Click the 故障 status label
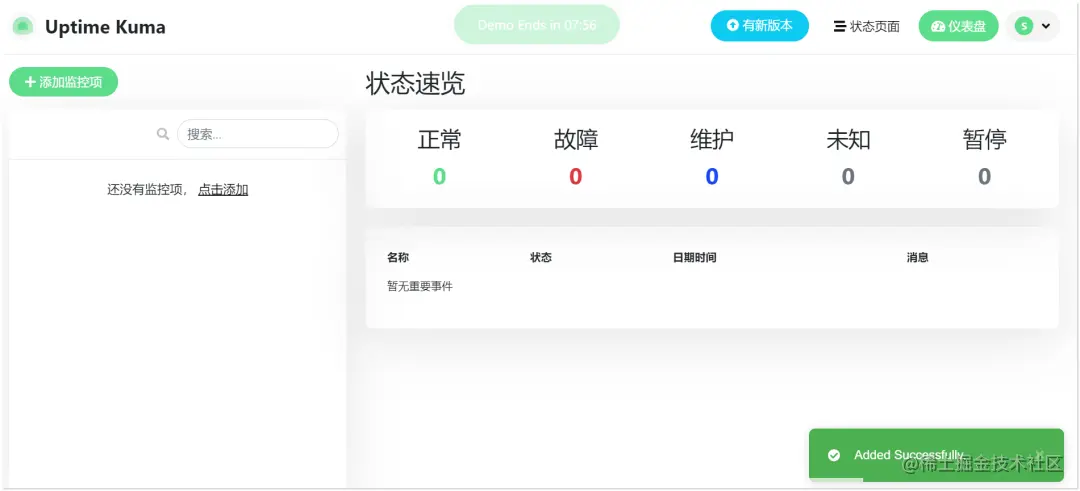 576,140
